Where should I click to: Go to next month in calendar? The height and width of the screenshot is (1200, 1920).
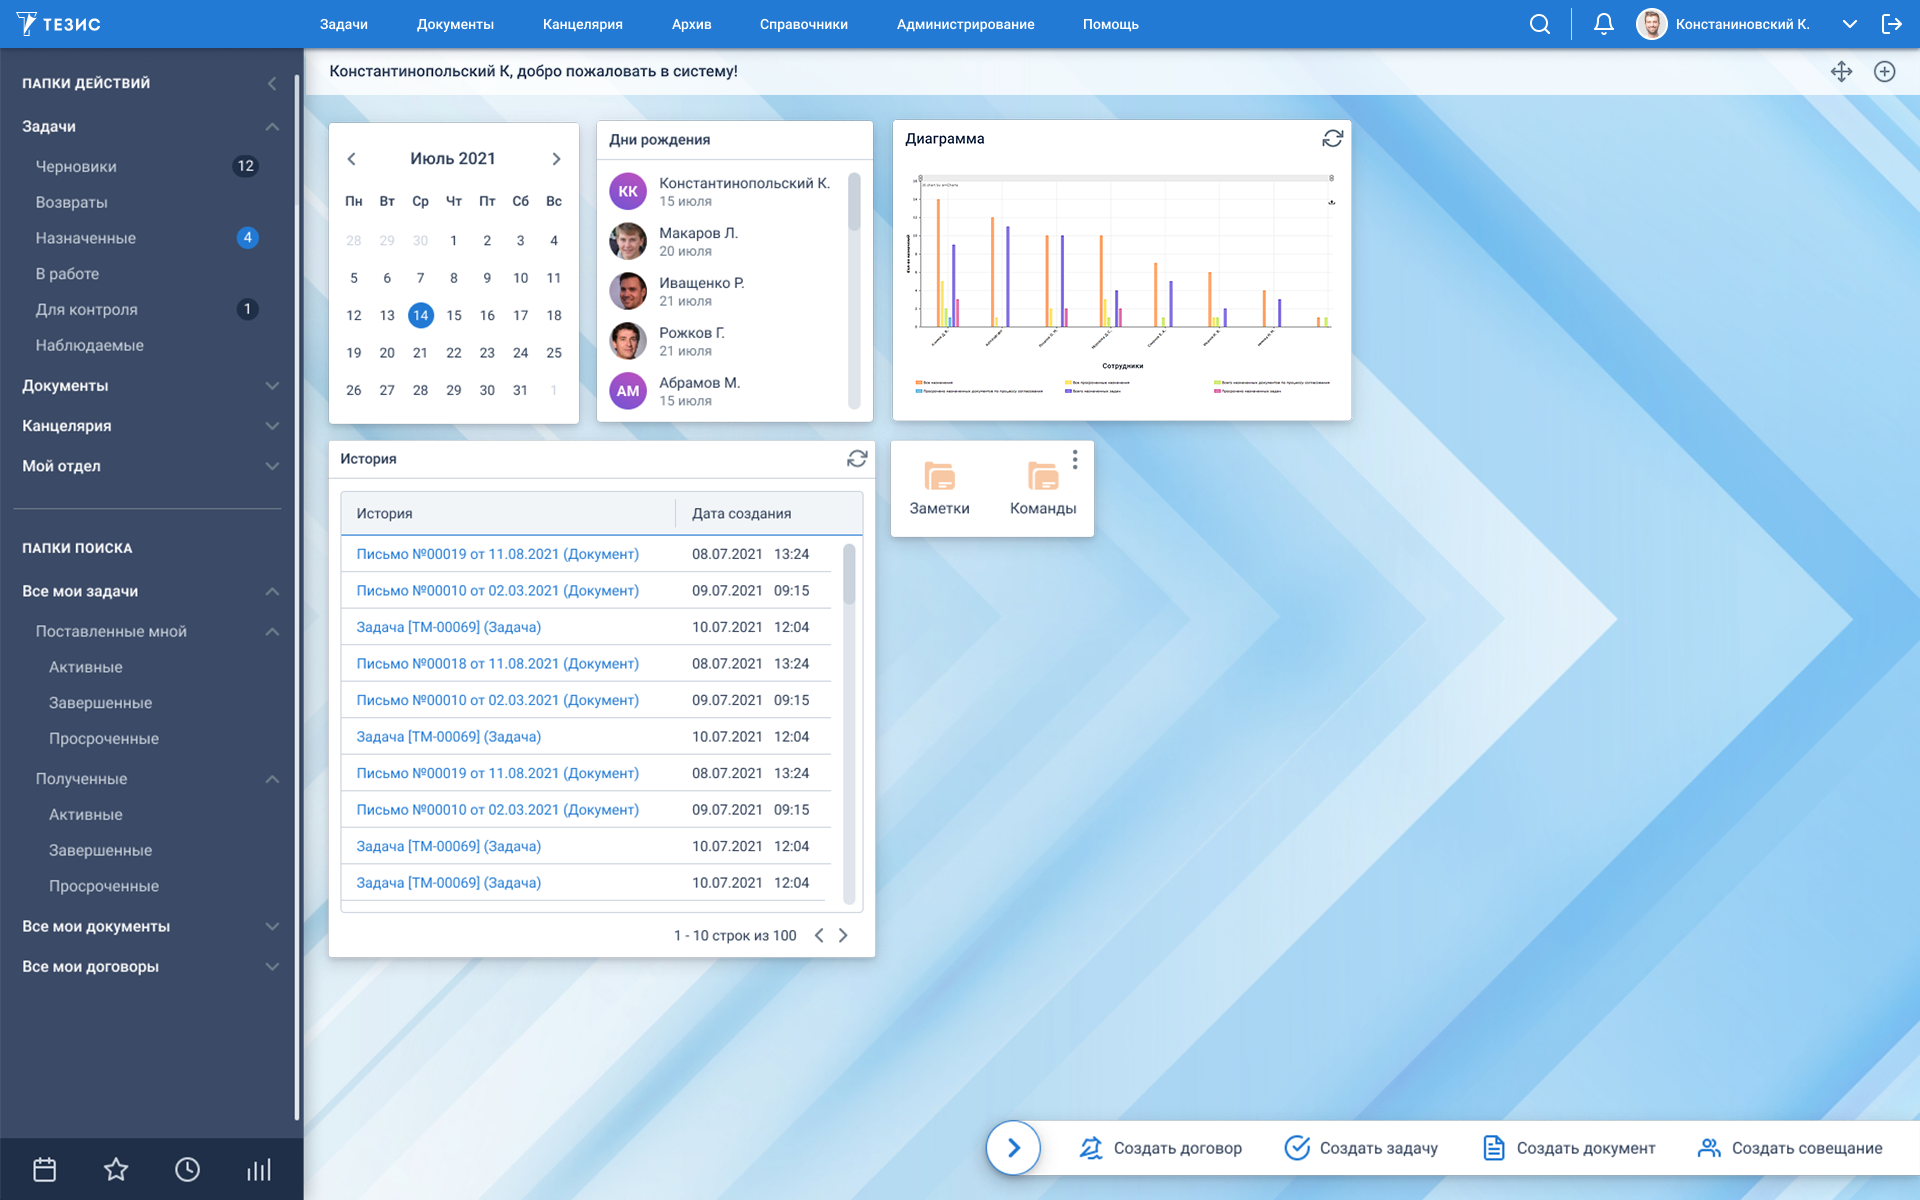click(556, 159)
